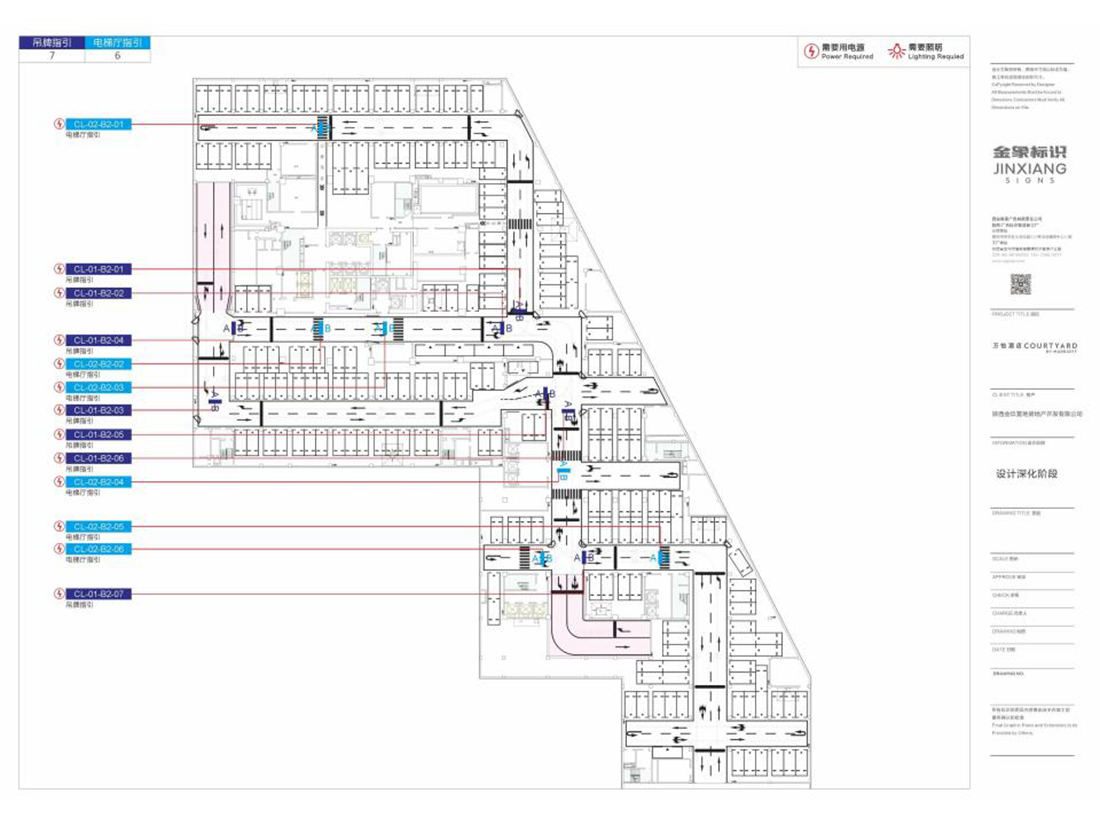
Task: Click the Courtyard by Marriott logo
Action: [1029, 346]
